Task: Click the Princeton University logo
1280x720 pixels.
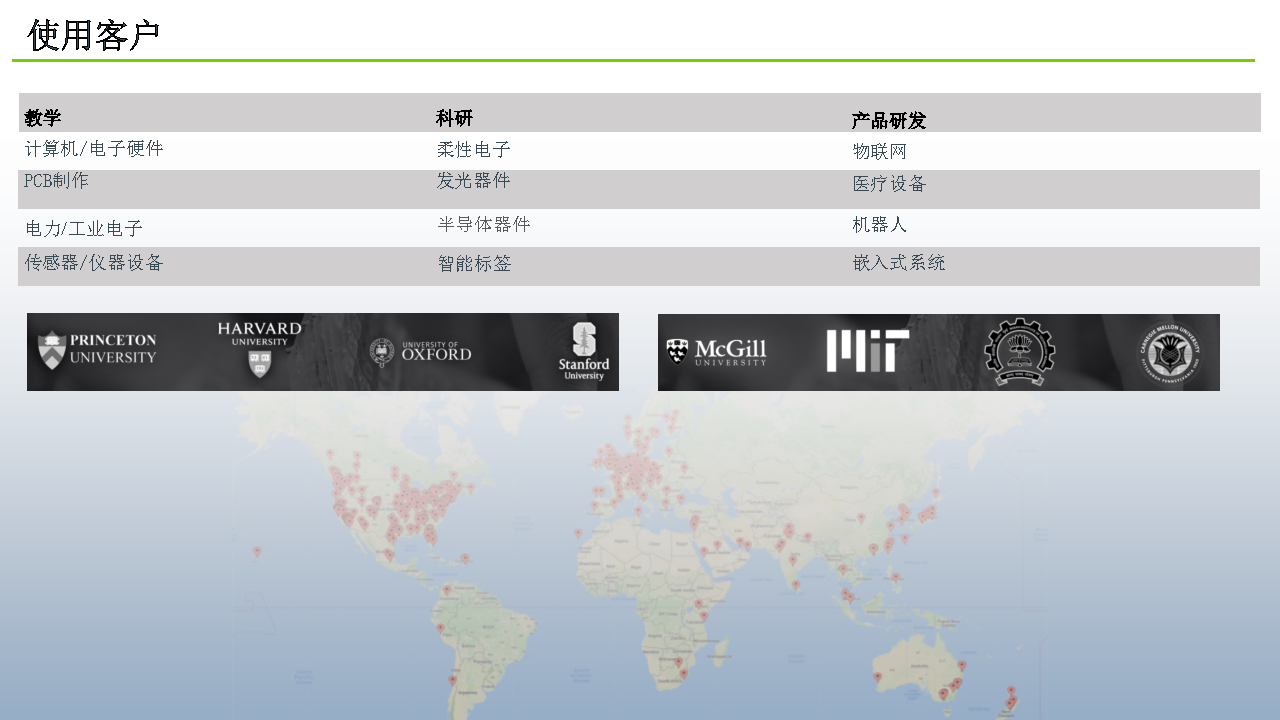Action: coord(97,350)
